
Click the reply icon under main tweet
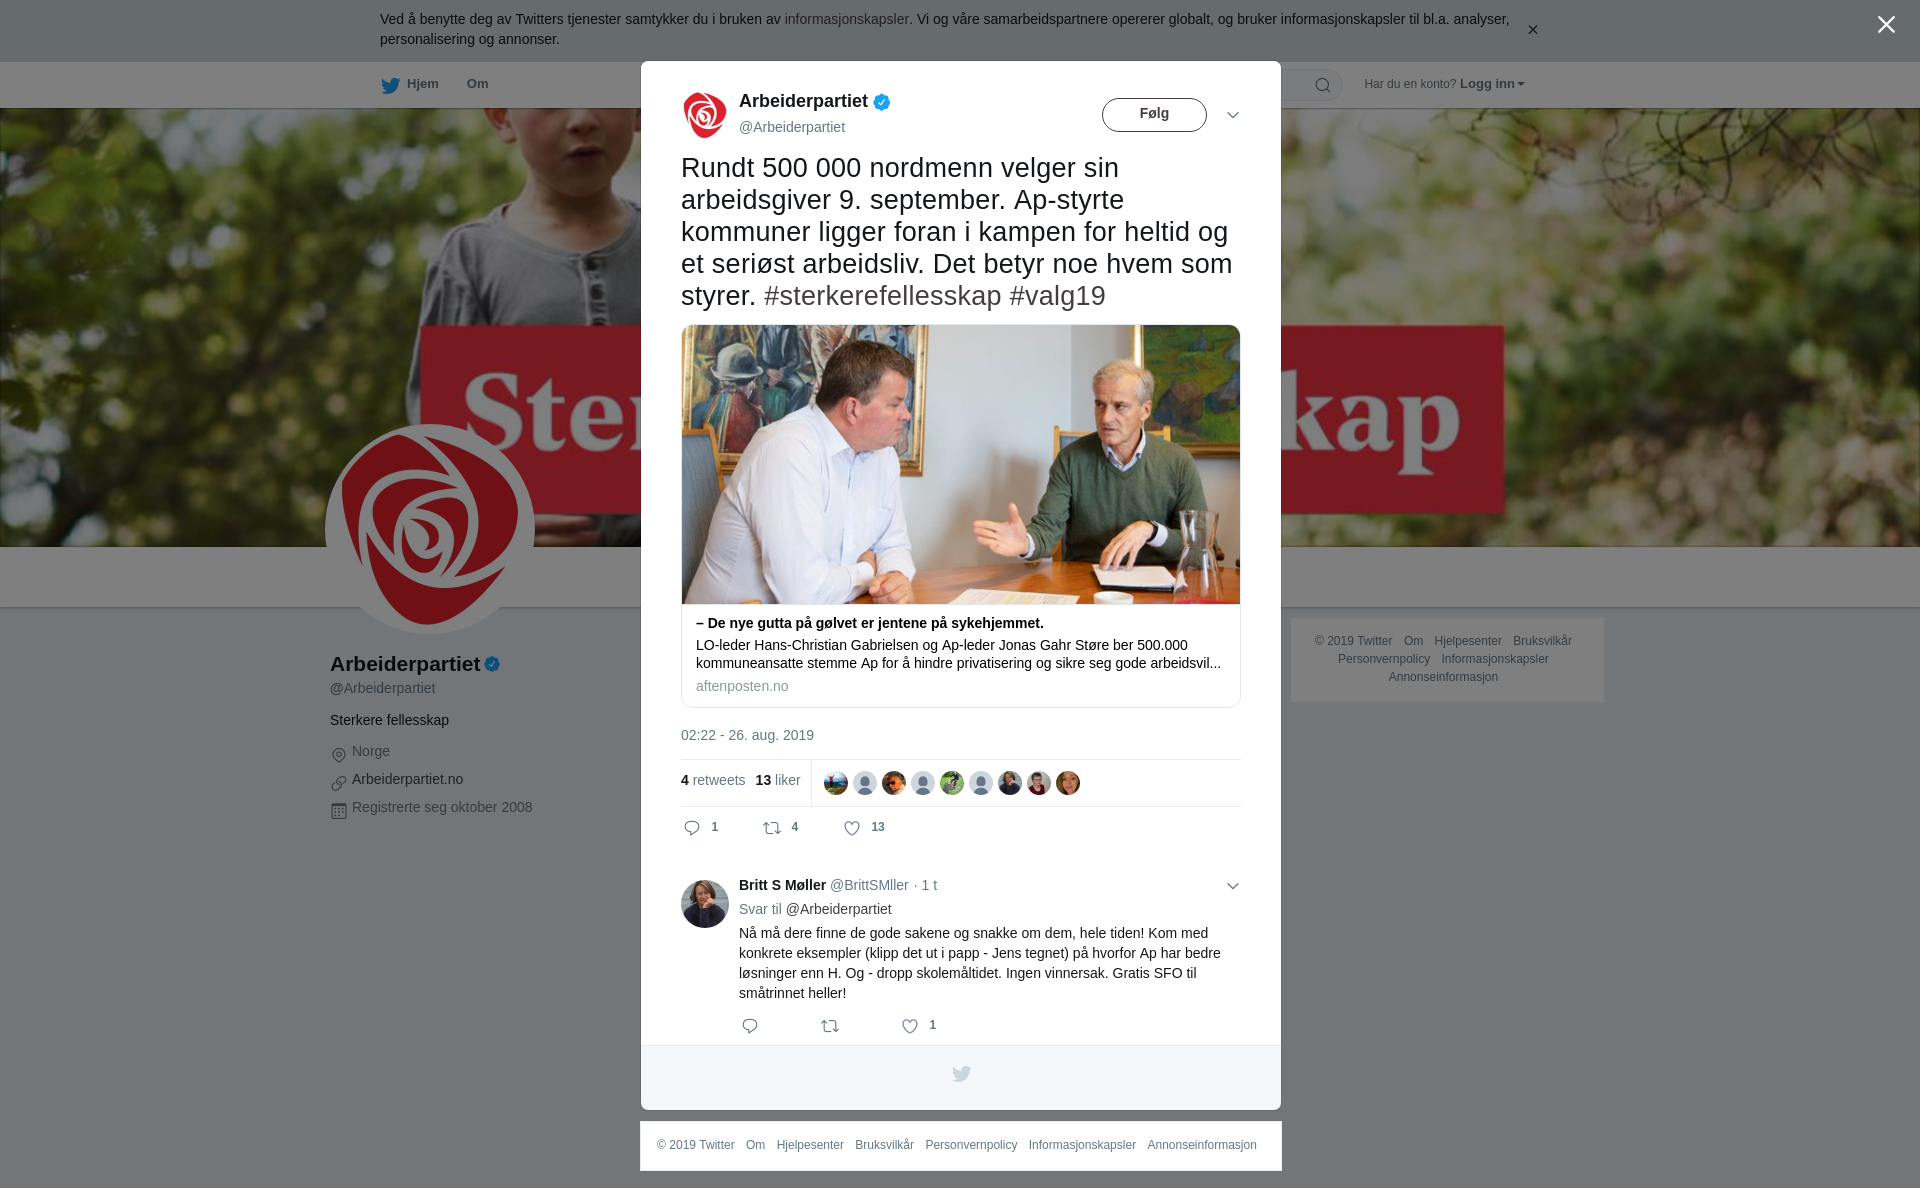click(x=692, y=828)
